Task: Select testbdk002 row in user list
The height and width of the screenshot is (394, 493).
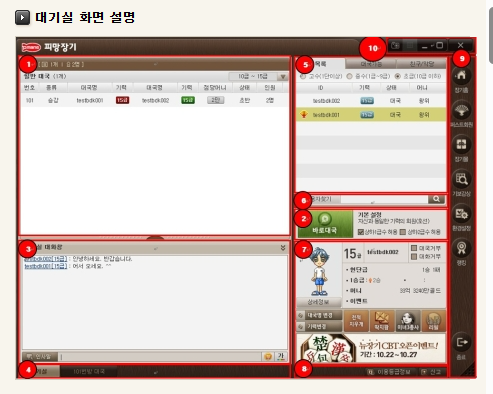Action: pyautogui.click(x=371, y=100)
